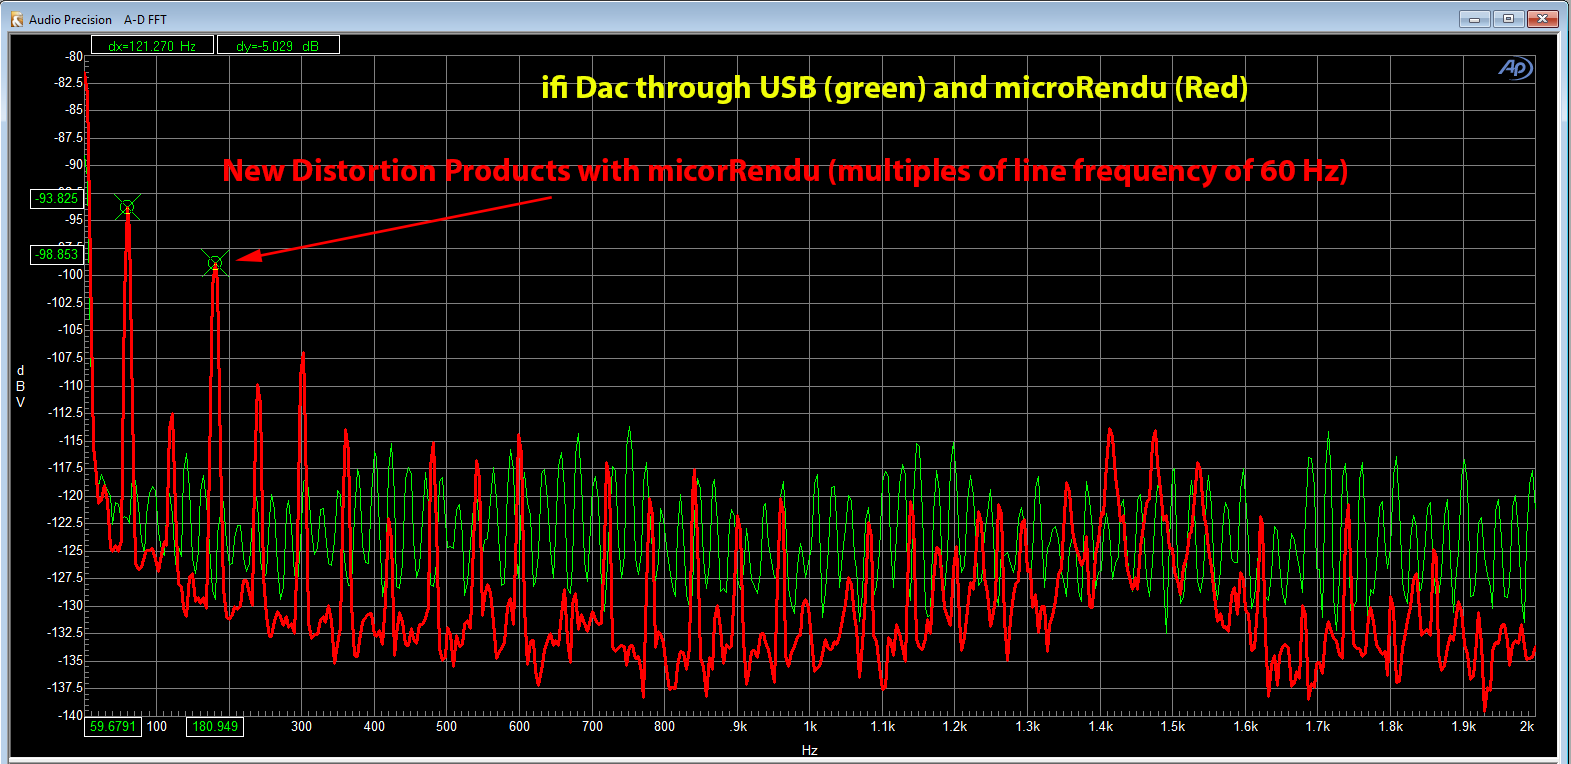
Task: Click the -110 value on the vertical axis
Action: pyautogui.click(x=70, y=385)
